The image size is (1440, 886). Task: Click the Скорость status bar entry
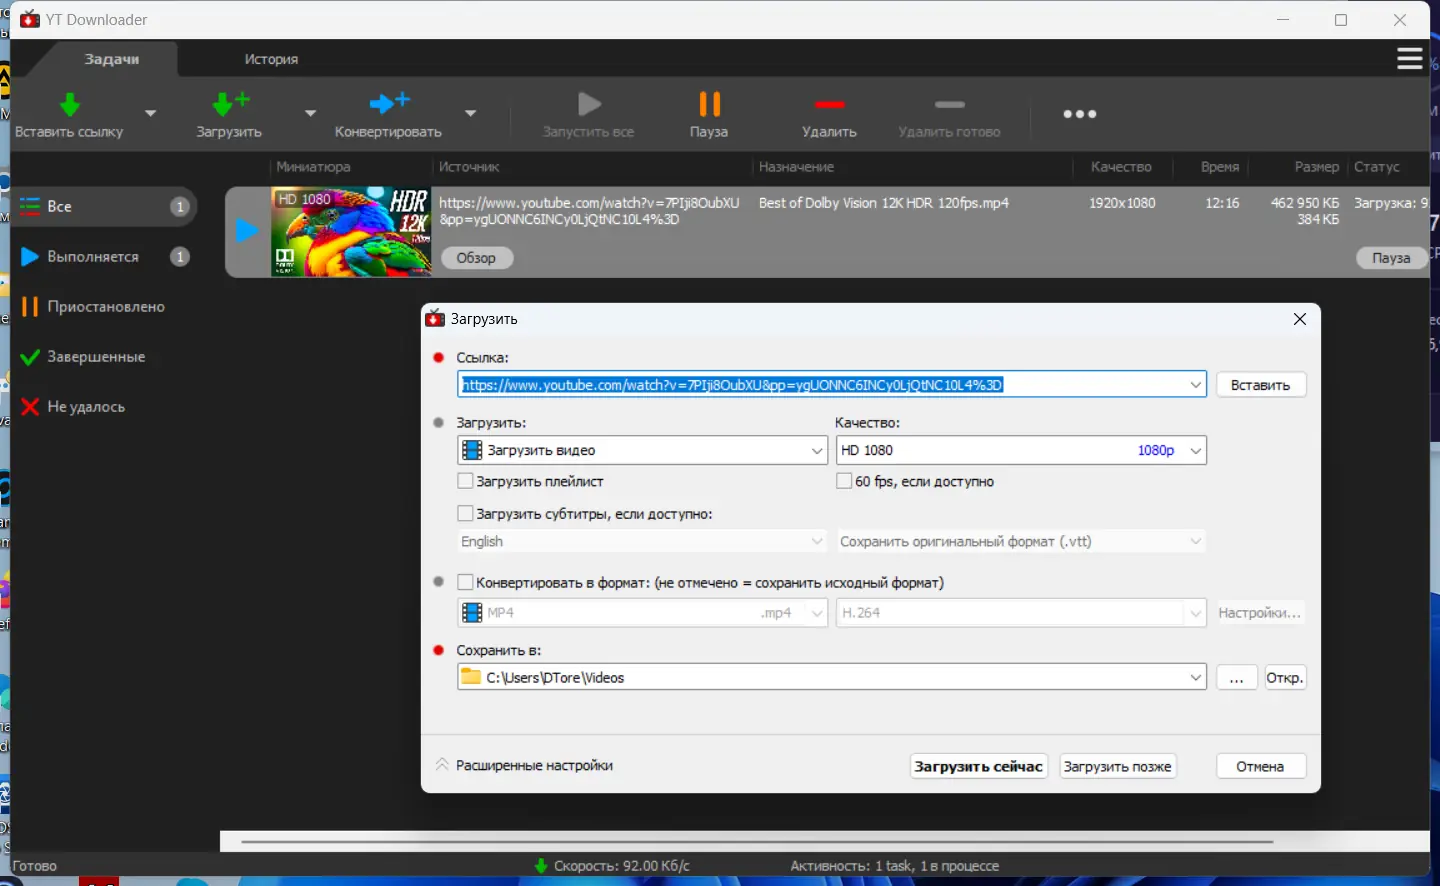coord(612,866)
